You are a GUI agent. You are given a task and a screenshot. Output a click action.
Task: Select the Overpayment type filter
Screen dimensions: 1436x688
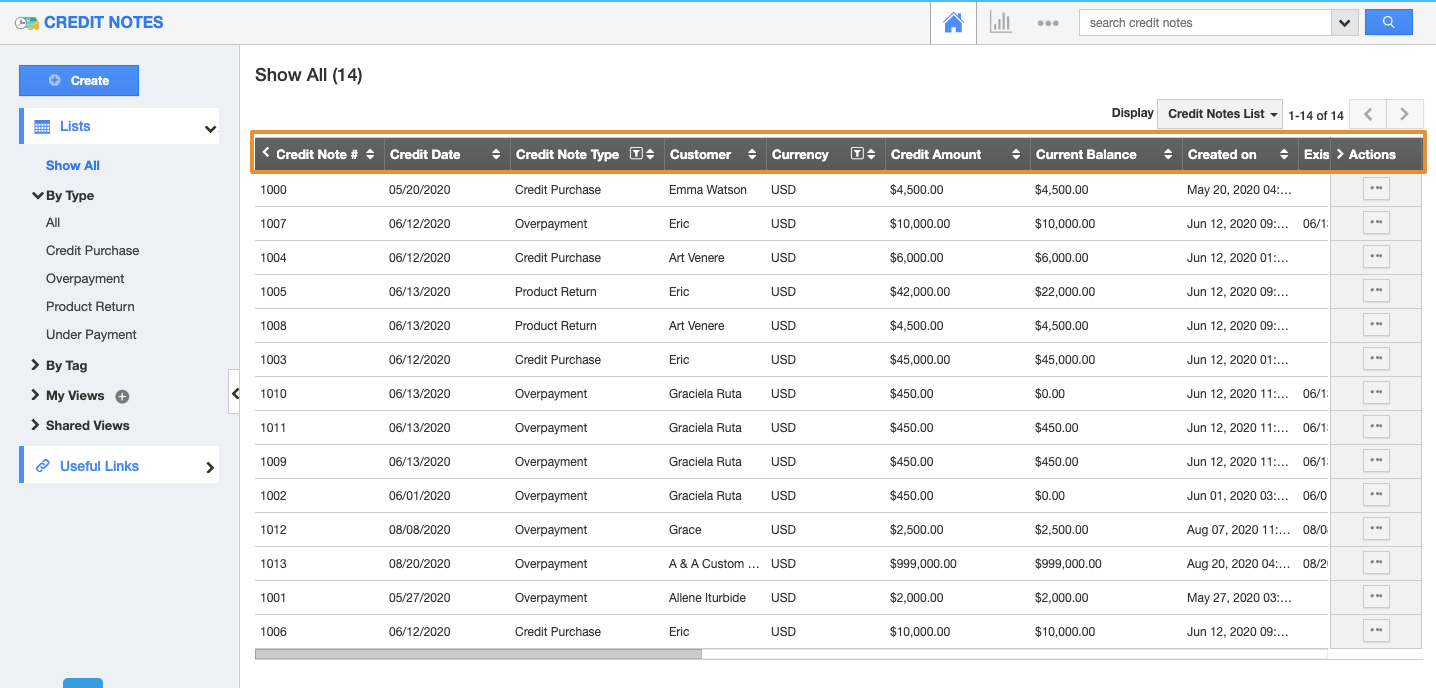85,279
